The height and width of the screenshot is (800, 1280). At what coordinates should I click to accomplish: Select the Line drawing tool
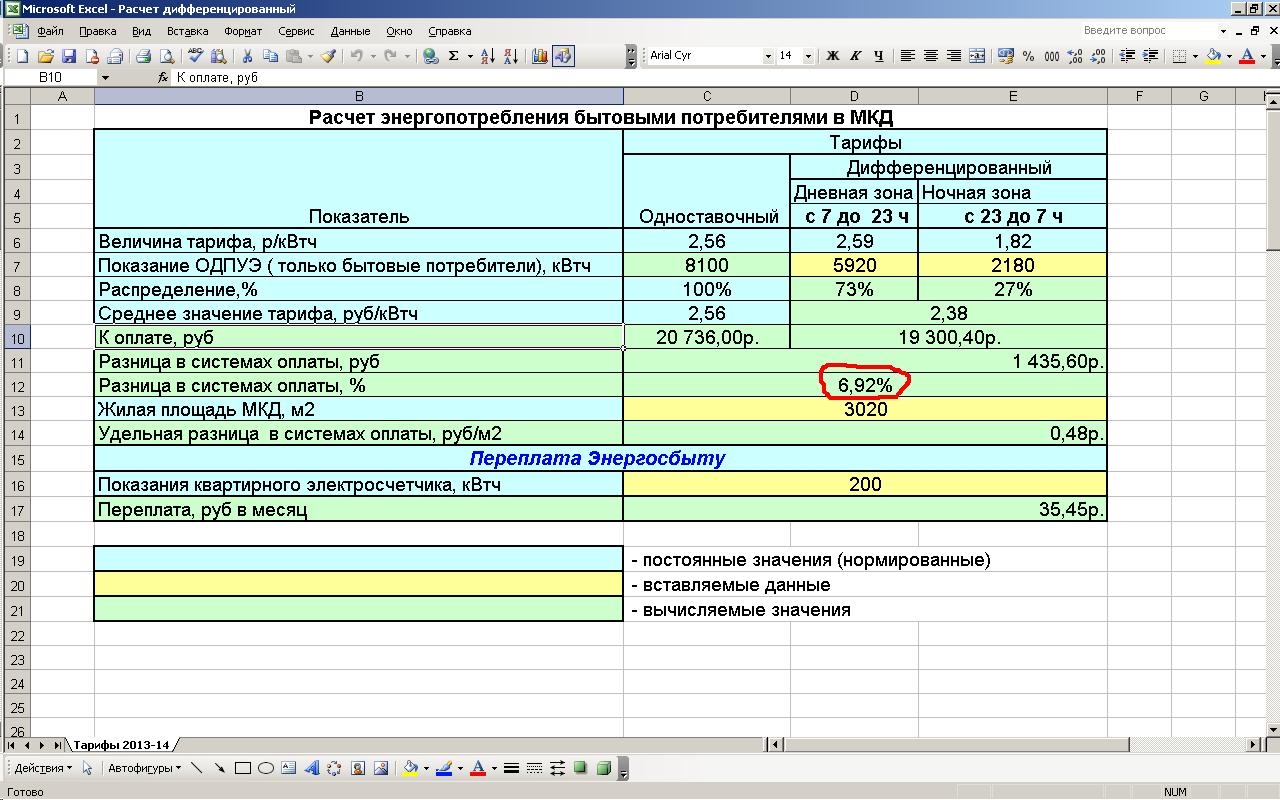click(196, 768)
